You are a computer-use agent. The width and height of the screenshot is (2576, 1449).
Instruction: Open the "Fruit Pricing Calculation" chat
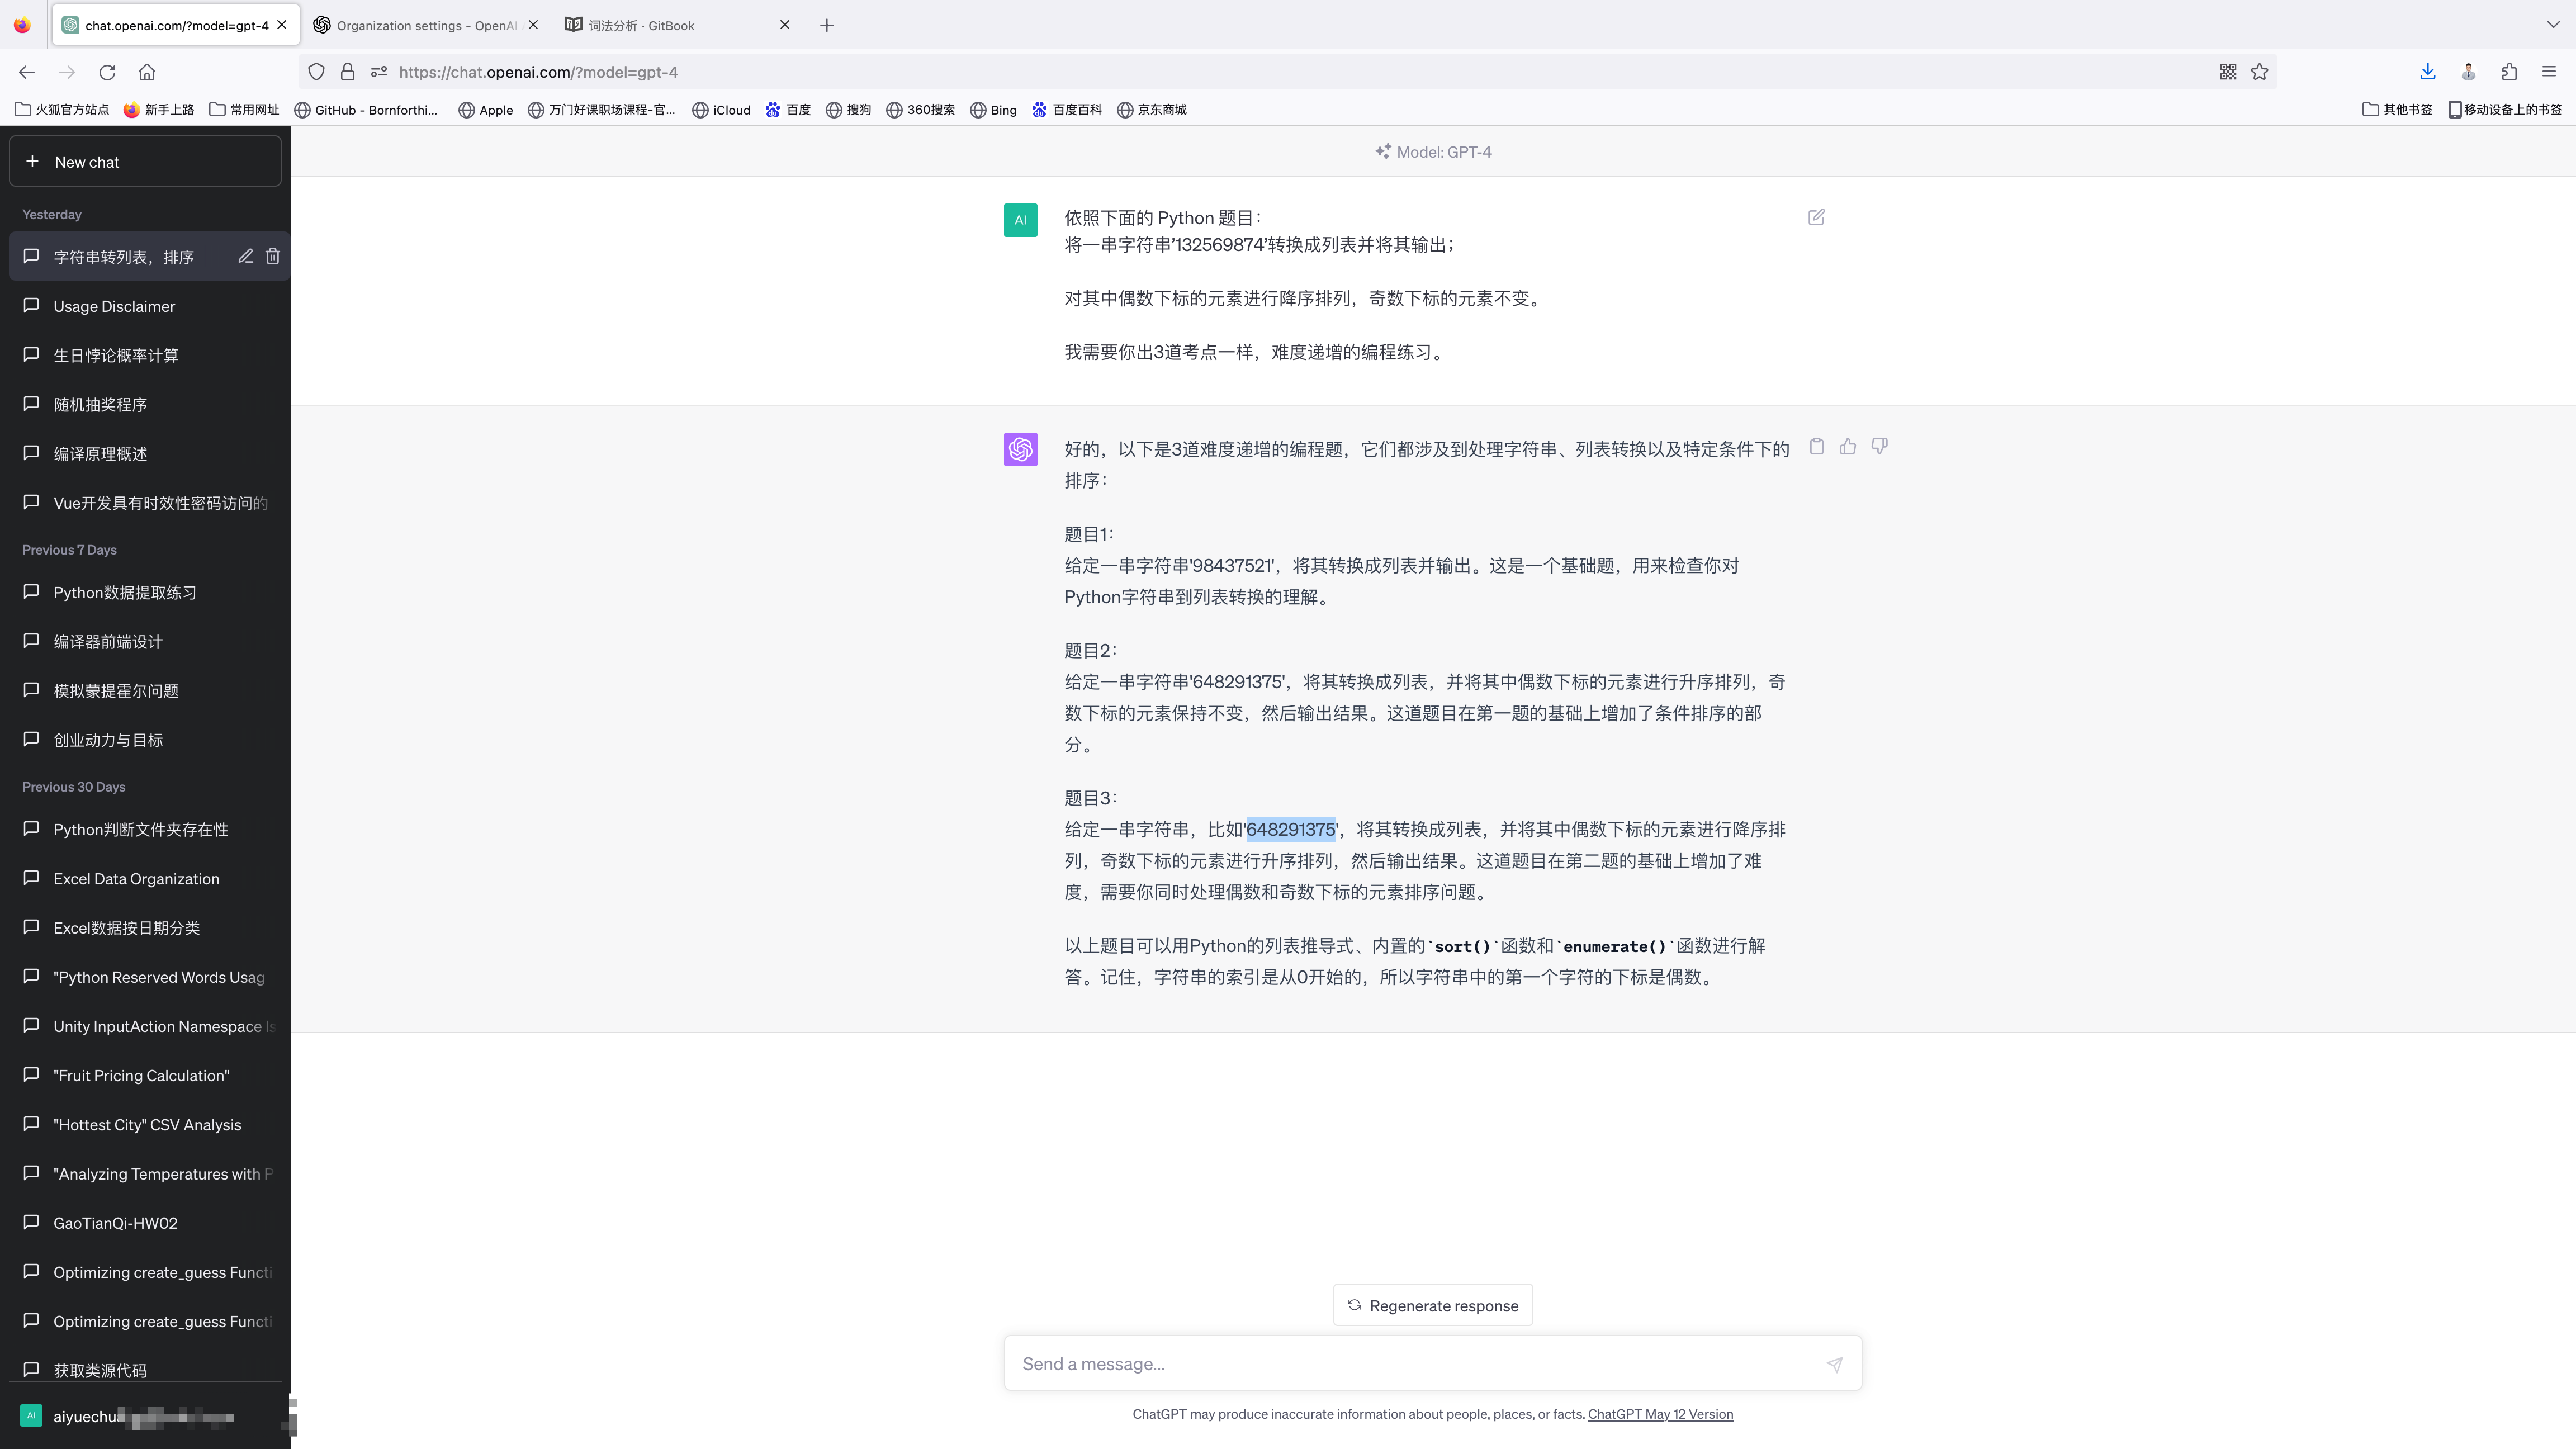(145, 1075)
